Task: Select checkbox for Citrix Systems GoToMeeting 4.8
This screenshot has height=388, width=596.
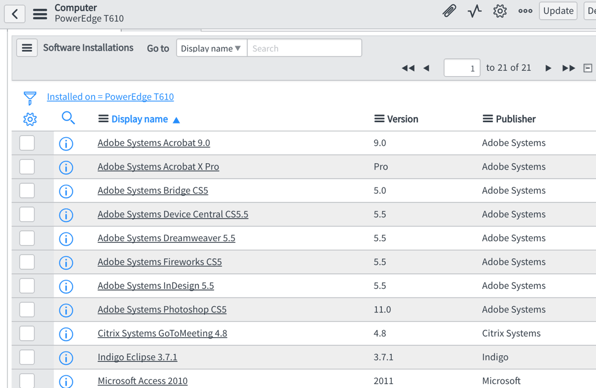Action: (27, 333)
